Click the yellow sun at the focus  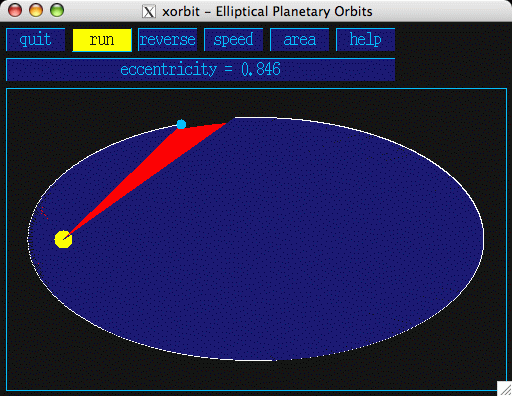(x=63, y=239)
